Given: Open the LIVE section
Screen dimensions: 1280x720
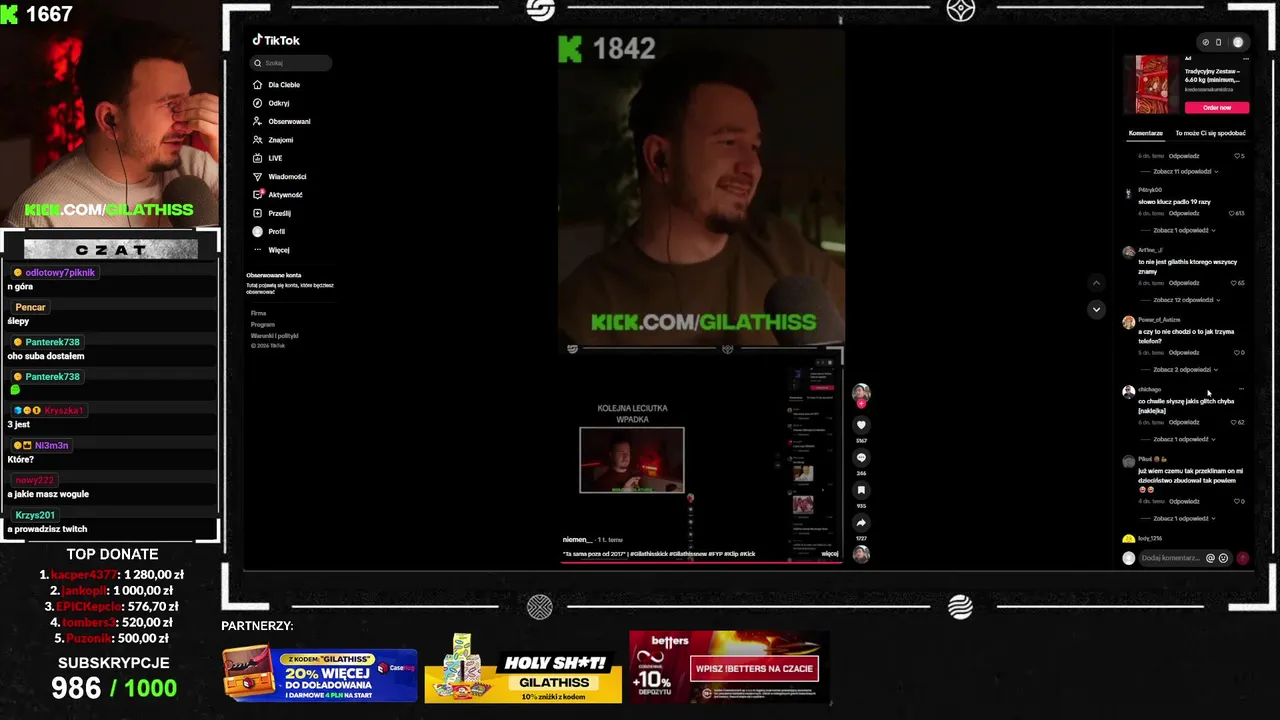Looking at the screenshot, I should (x=268, y=158).
